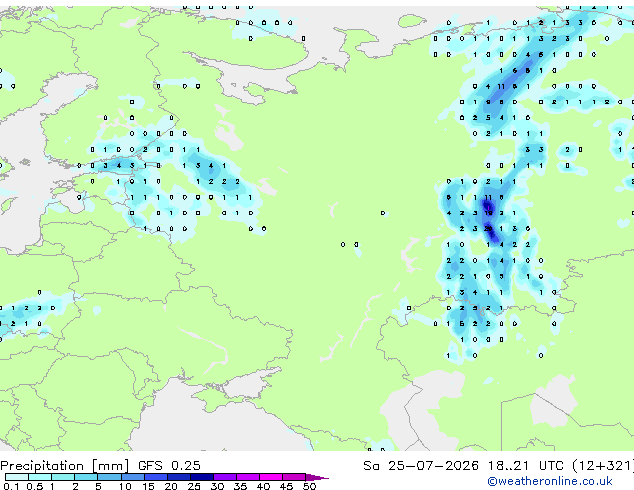Click the legend label '15'
Viewport: 634px width, 490px height.
point(148,486)
